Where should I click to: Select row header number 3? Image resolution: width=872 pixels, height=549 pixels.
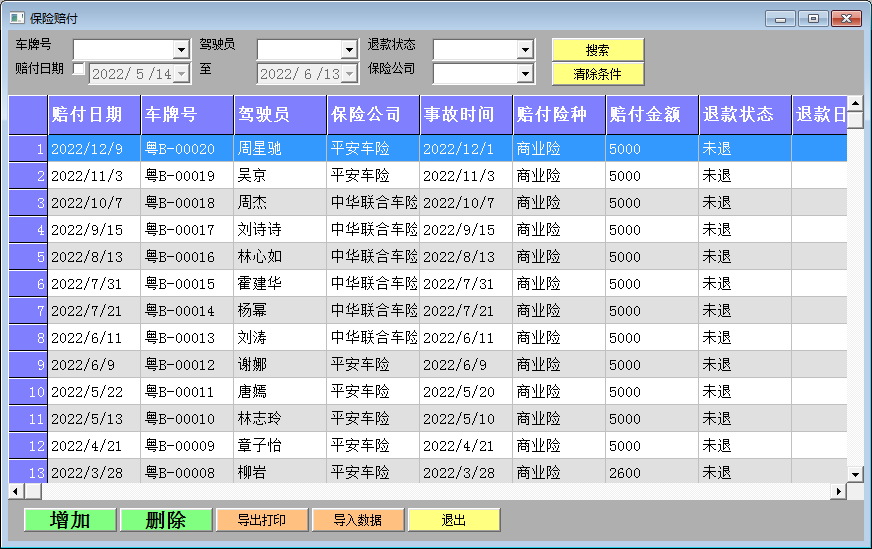[28, 202]
